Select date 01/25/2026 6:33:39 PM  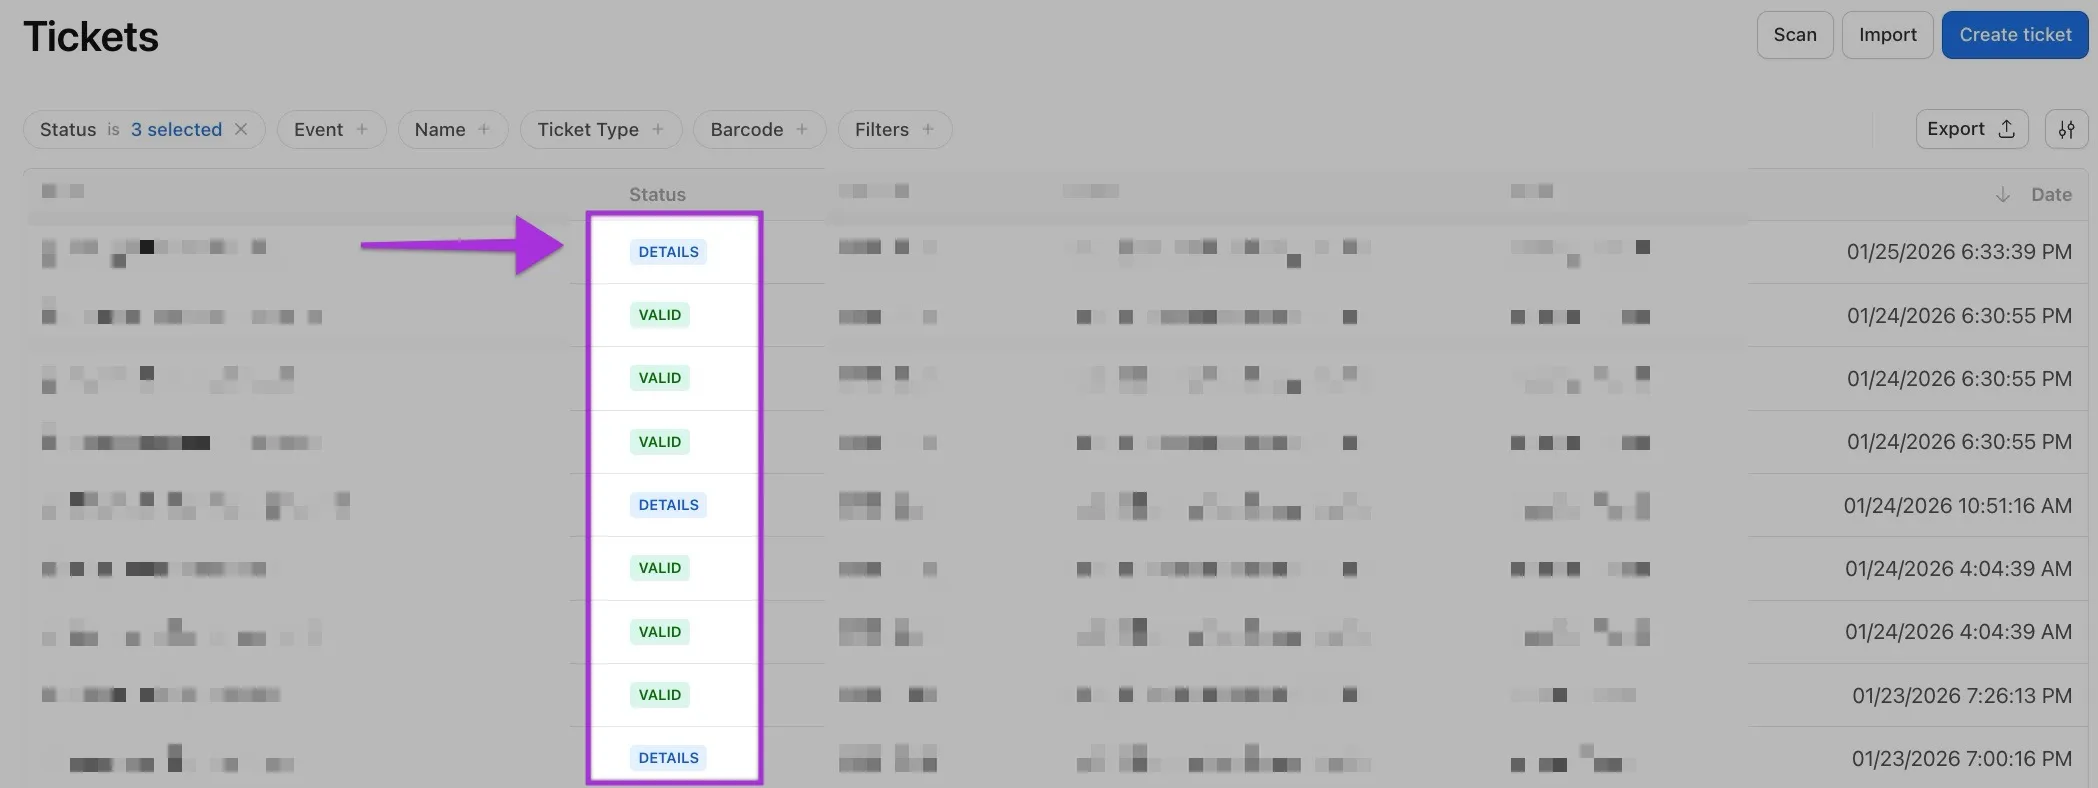pos(1959,252)
